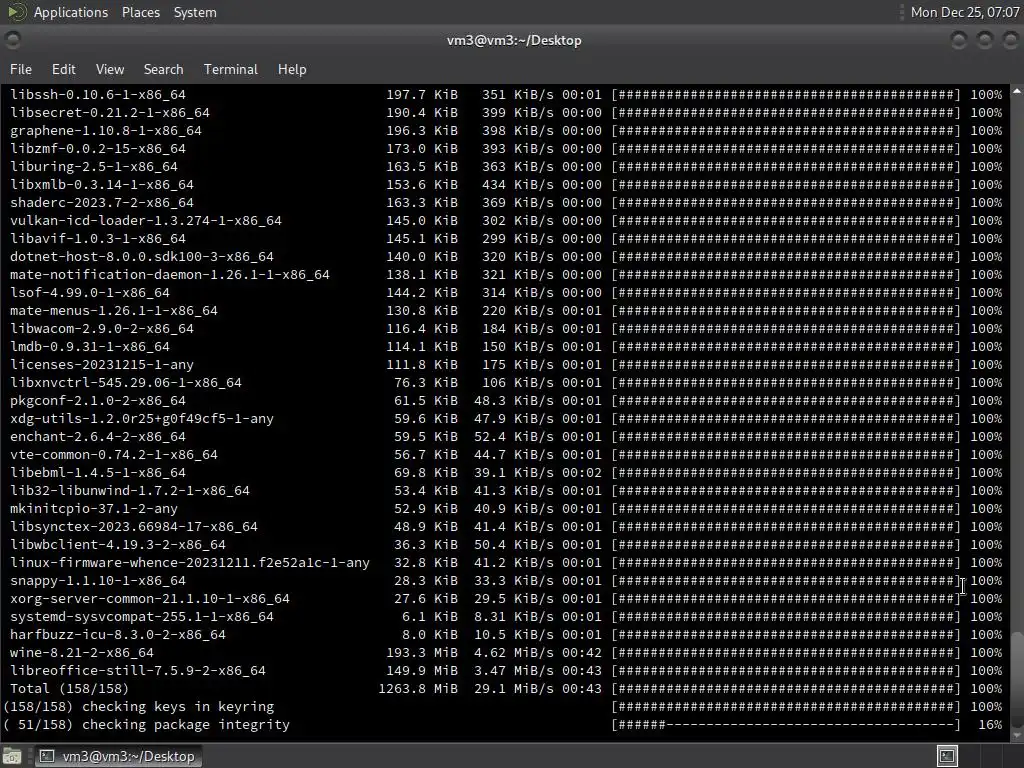Screen dimensions: 1024x768
Task: Click libwbclient-4.19.3-2-x86_64 package name
Action: click(x=118, y=545)
